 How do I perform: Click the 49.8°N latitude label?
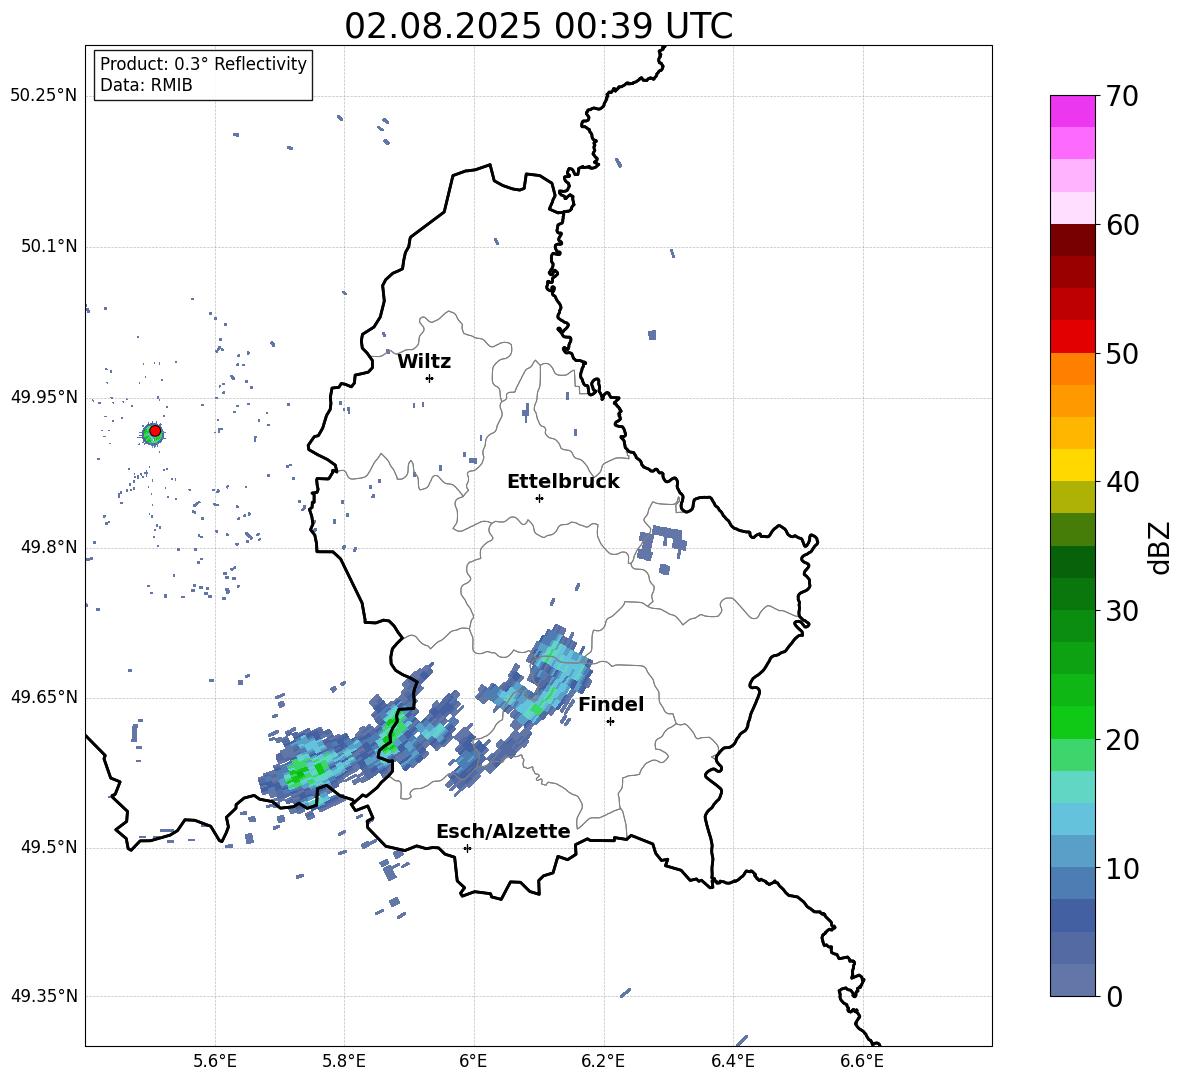point(49,547)
